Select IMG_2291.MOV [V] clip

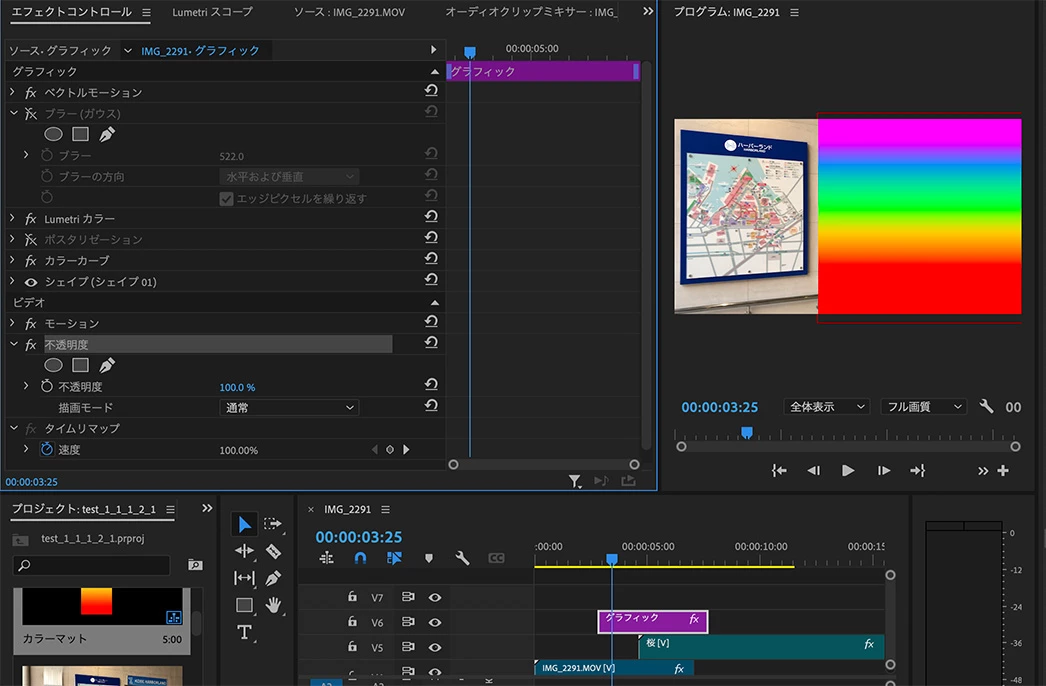pos(614,667)
